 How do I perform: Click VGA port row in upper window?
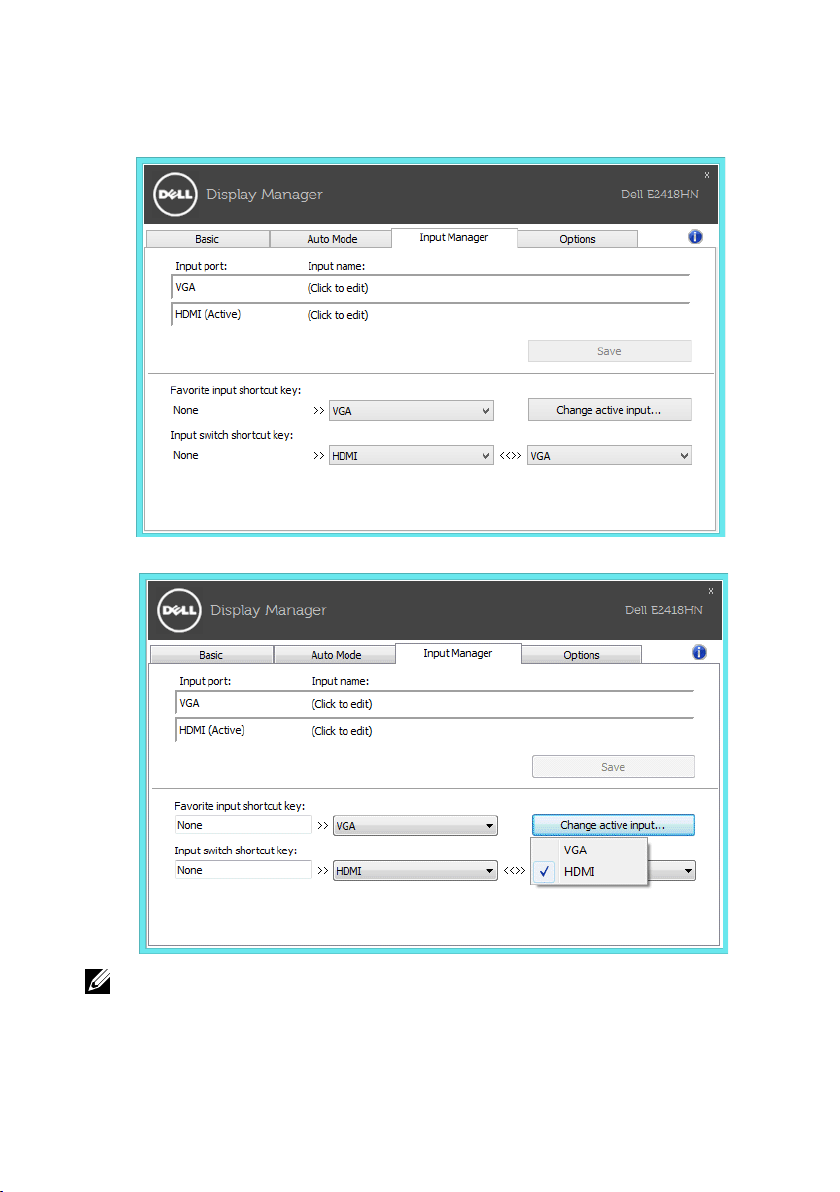pos(430,288)
